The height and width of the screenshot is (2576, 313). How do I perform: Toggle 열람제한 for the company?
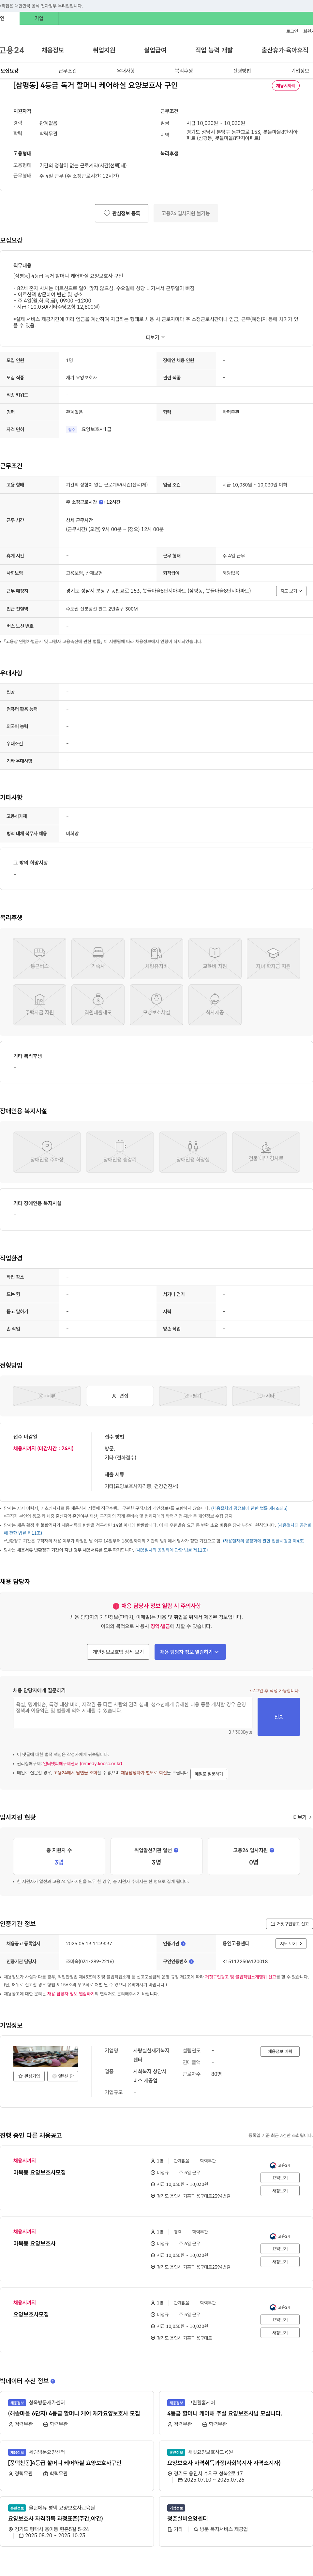pos(63,2076)
